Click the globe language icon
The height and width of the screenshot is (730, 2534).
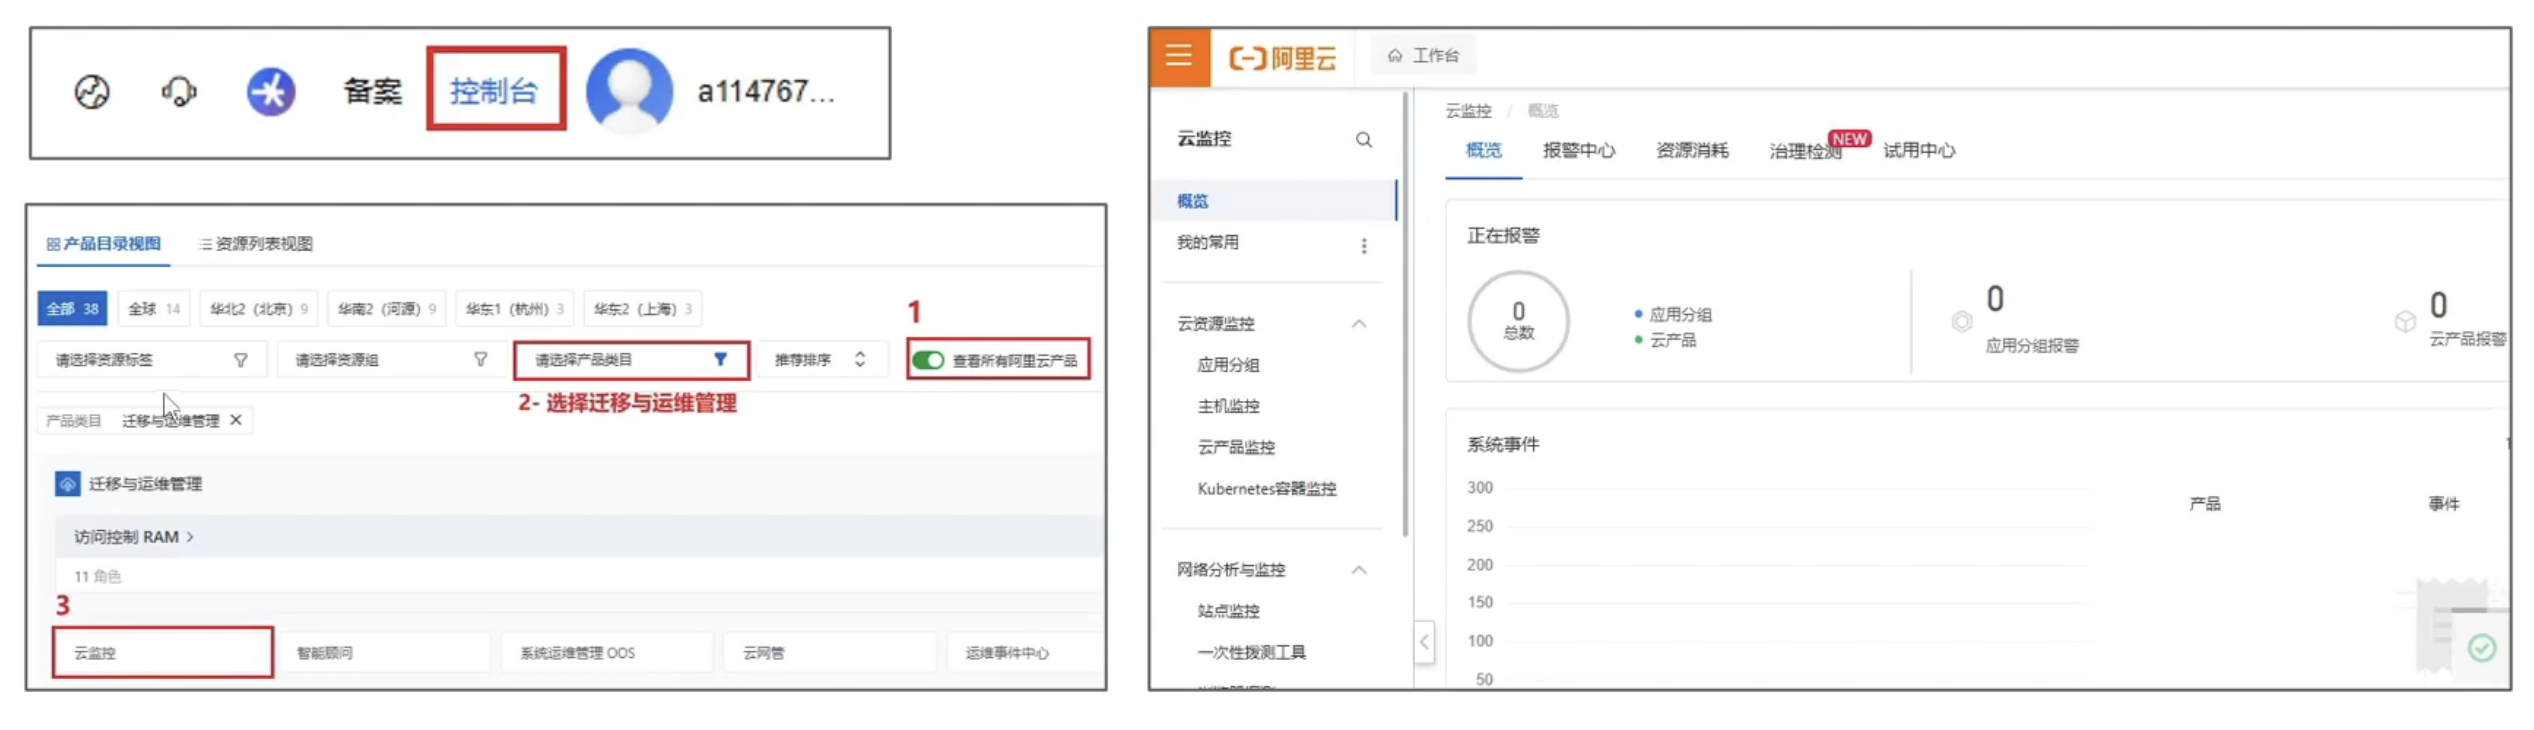coord(92,92)
